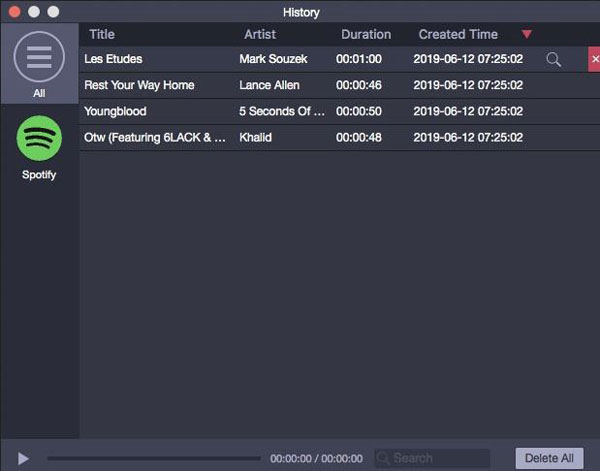
Task: Sort by Created Time column header
Action: [x=457, y=35]
